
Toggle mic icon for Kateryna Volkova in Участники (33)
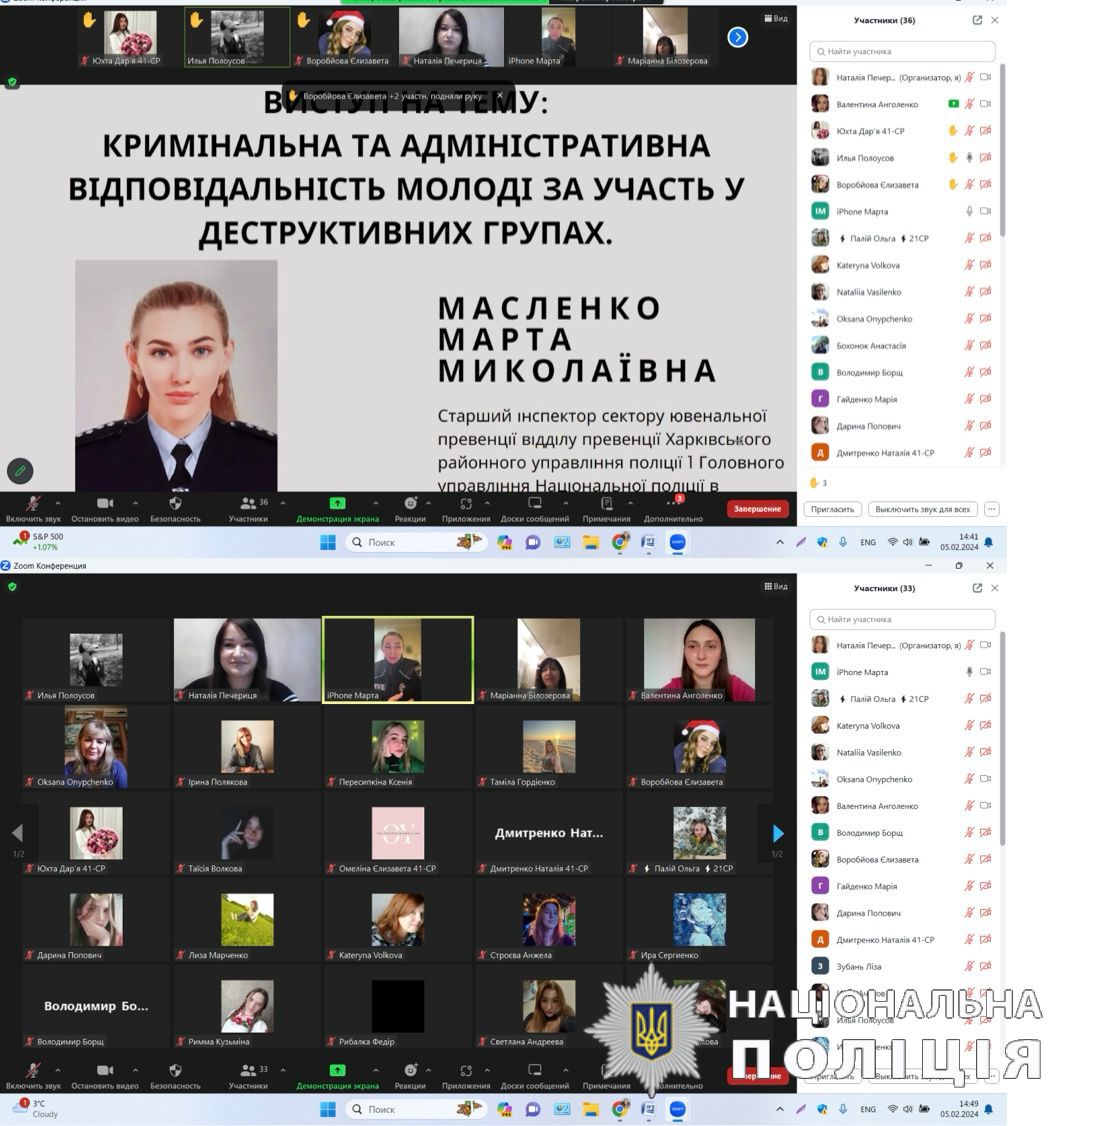point(969,725)
